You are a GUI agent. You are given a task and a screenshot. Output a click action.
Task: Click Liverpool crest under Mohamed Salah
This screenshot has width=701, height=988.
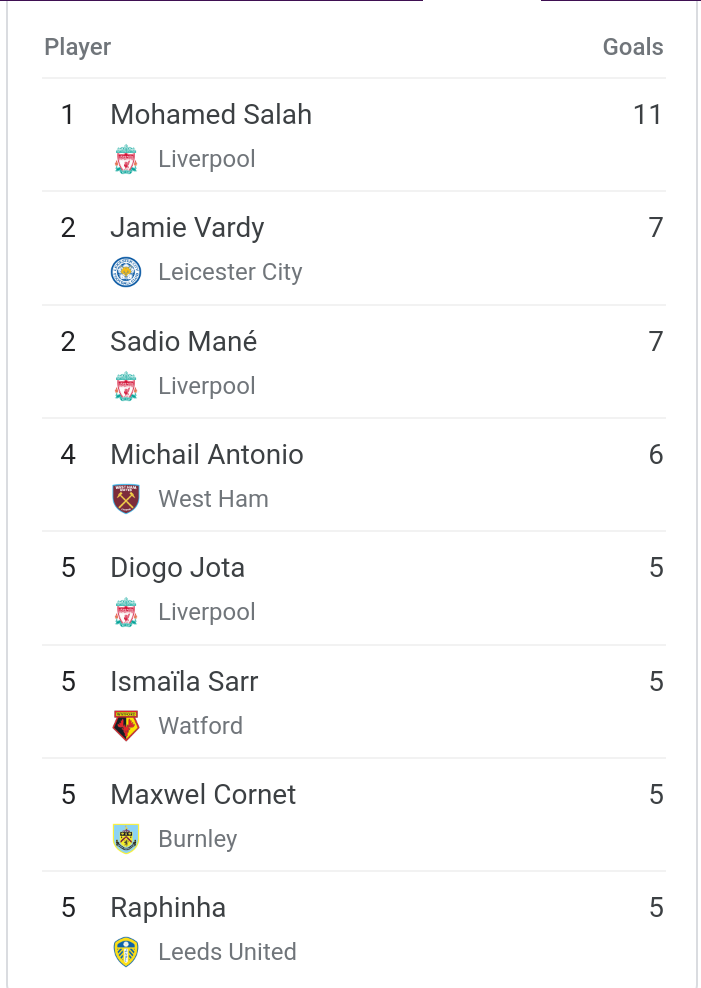(126, 160)
